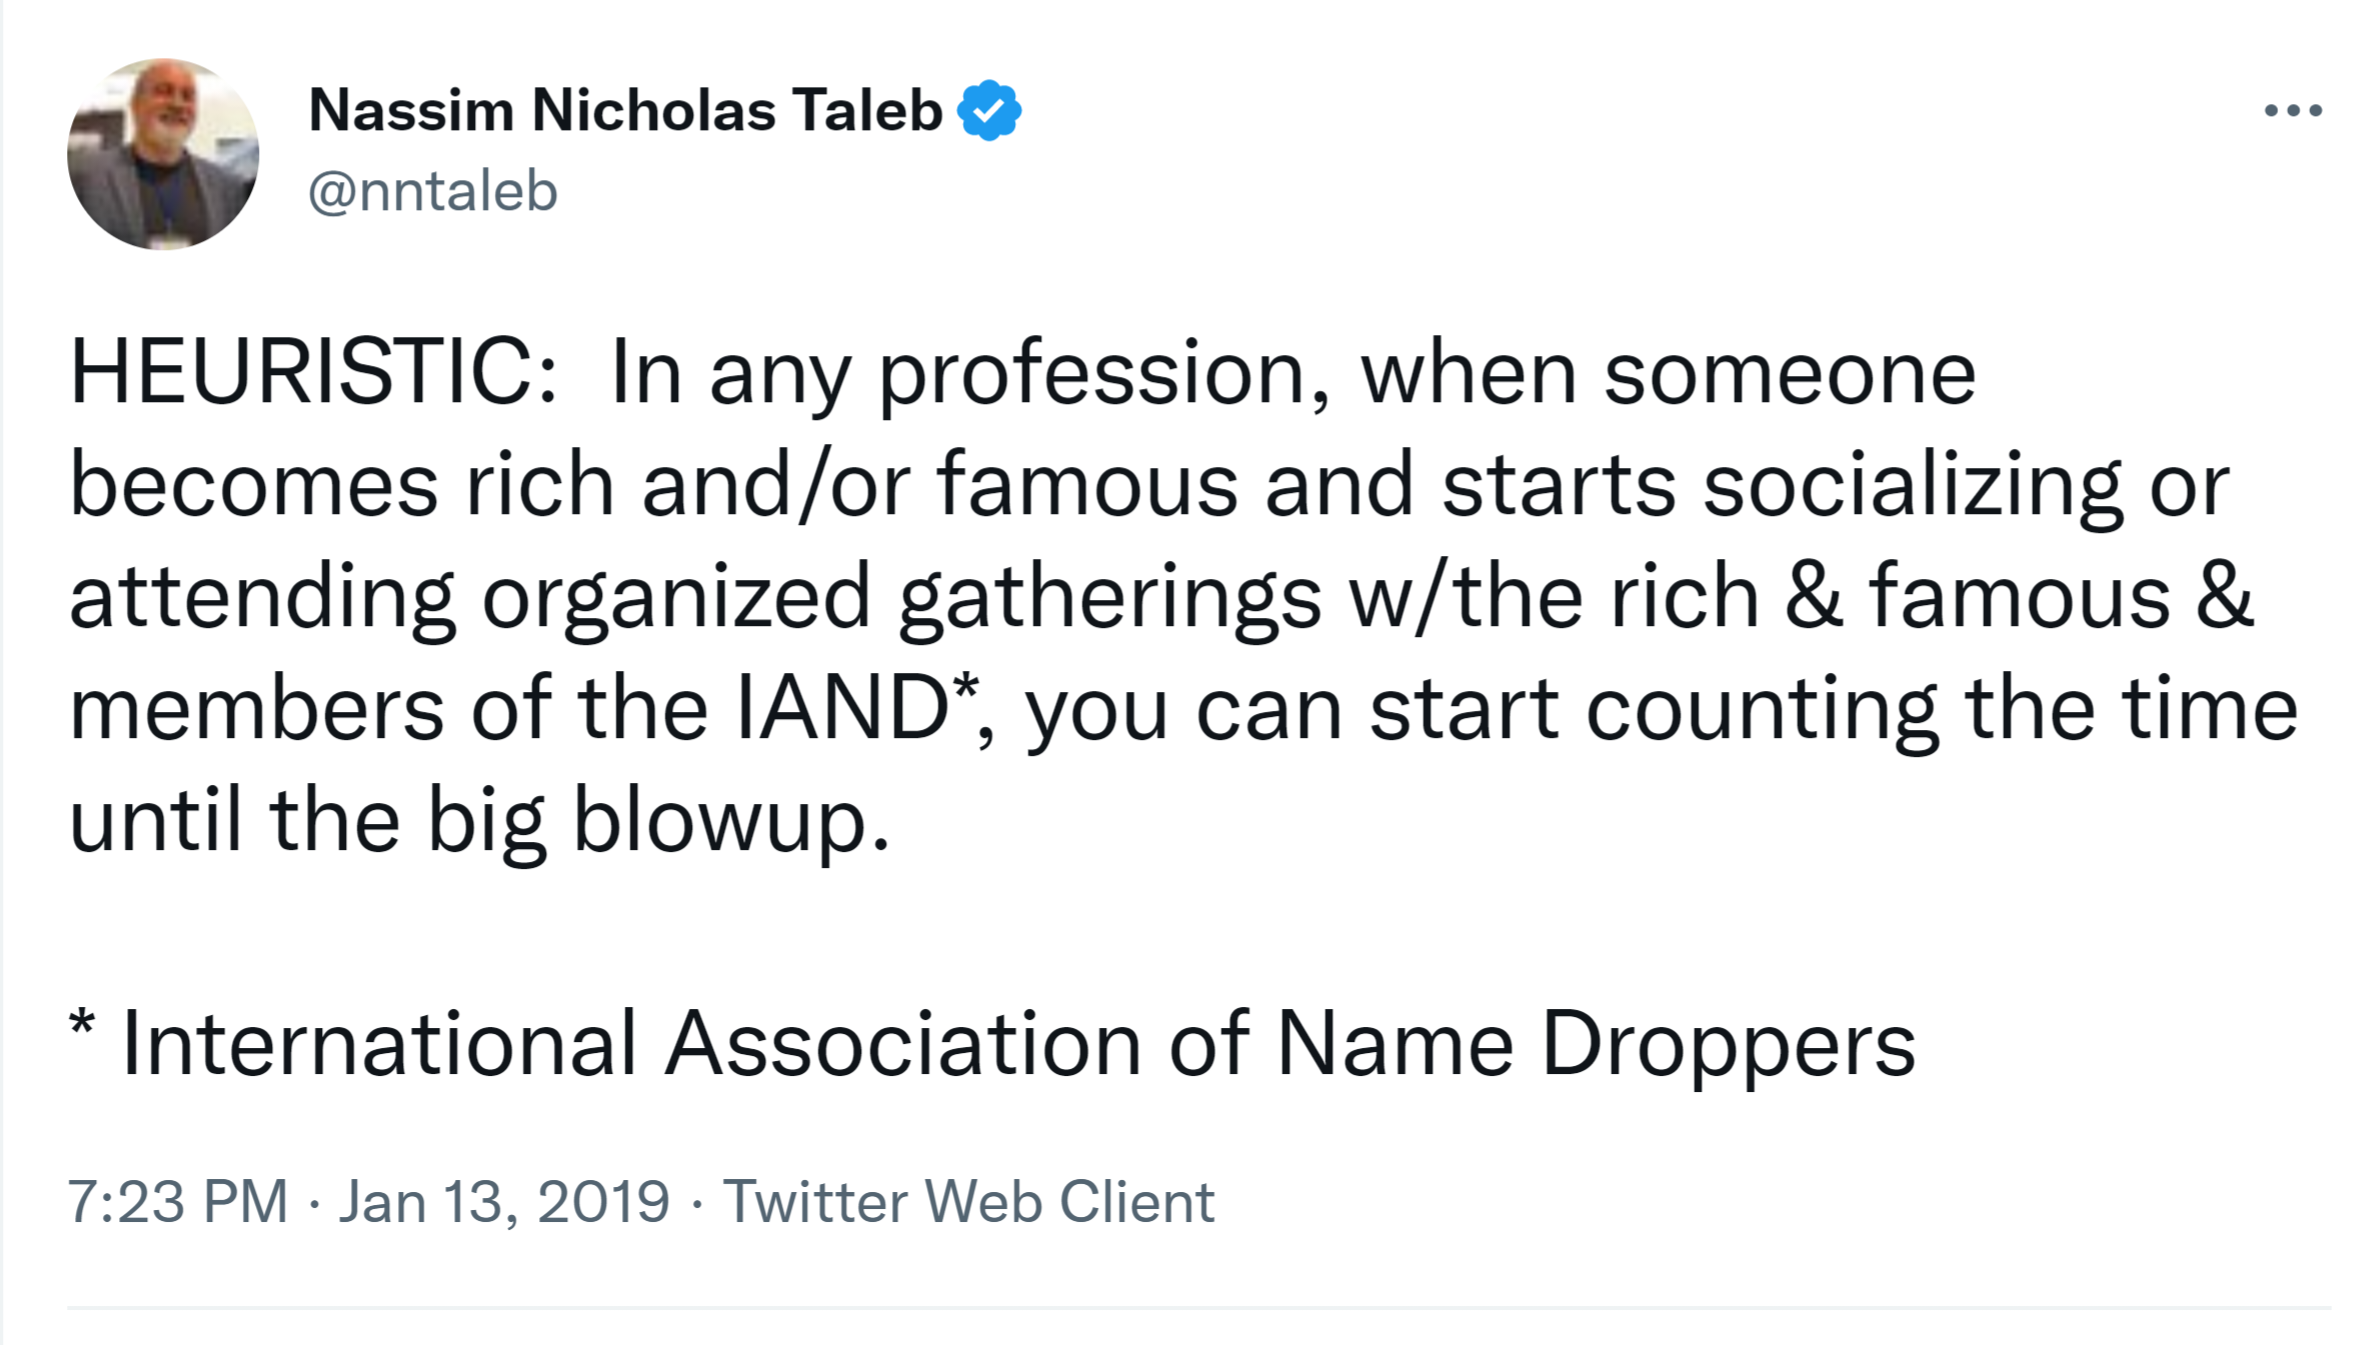Click the Nassim Nicholas Taleb display name
Image resolution: width=2379 pixels, height=1345 pixels.
625,110
